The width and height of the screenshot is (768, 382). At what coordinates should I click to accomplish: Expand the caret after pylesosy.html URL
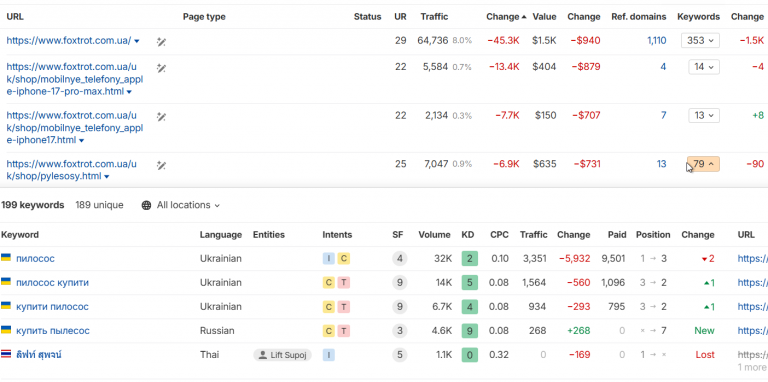coord(106,176)
